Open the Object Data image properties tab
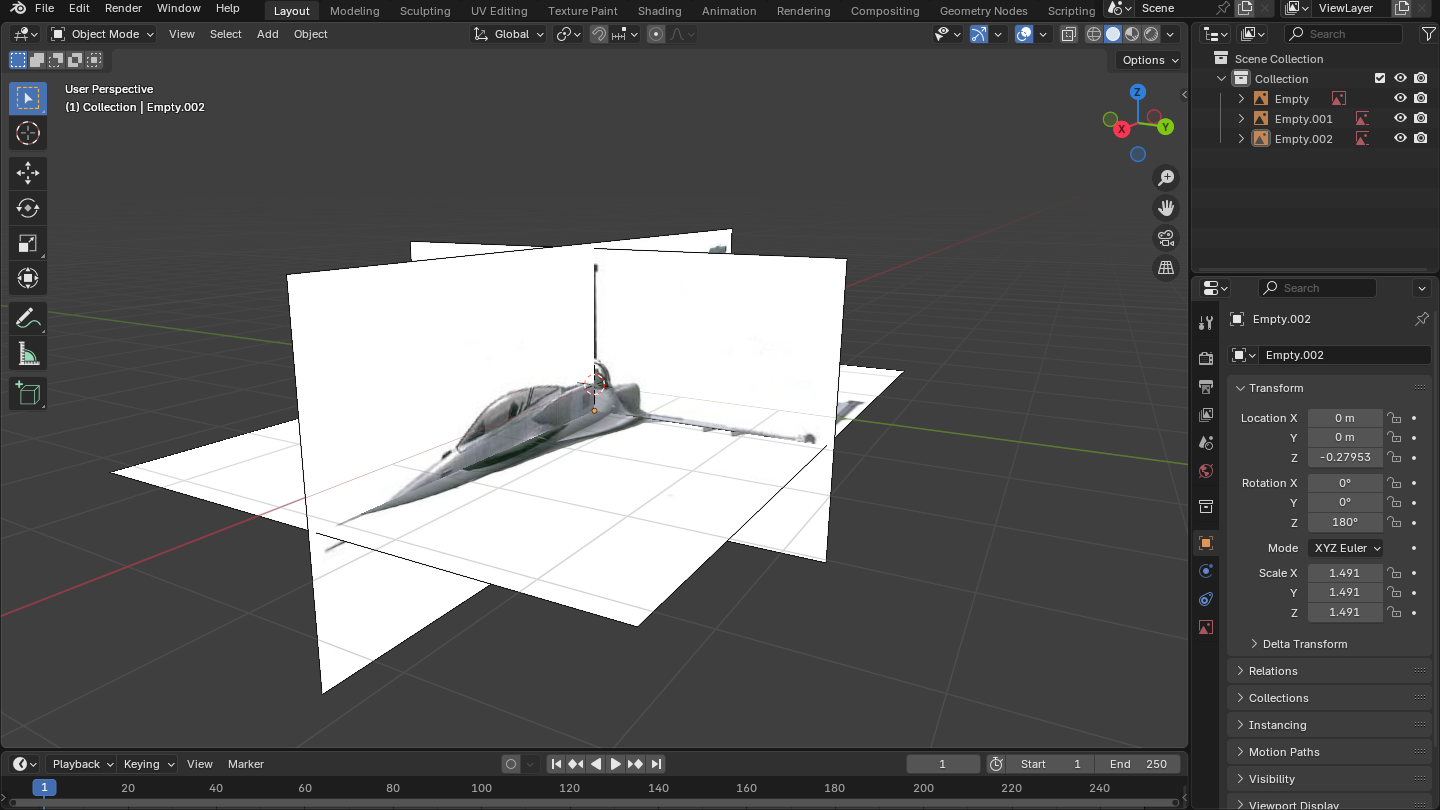 1206,627
